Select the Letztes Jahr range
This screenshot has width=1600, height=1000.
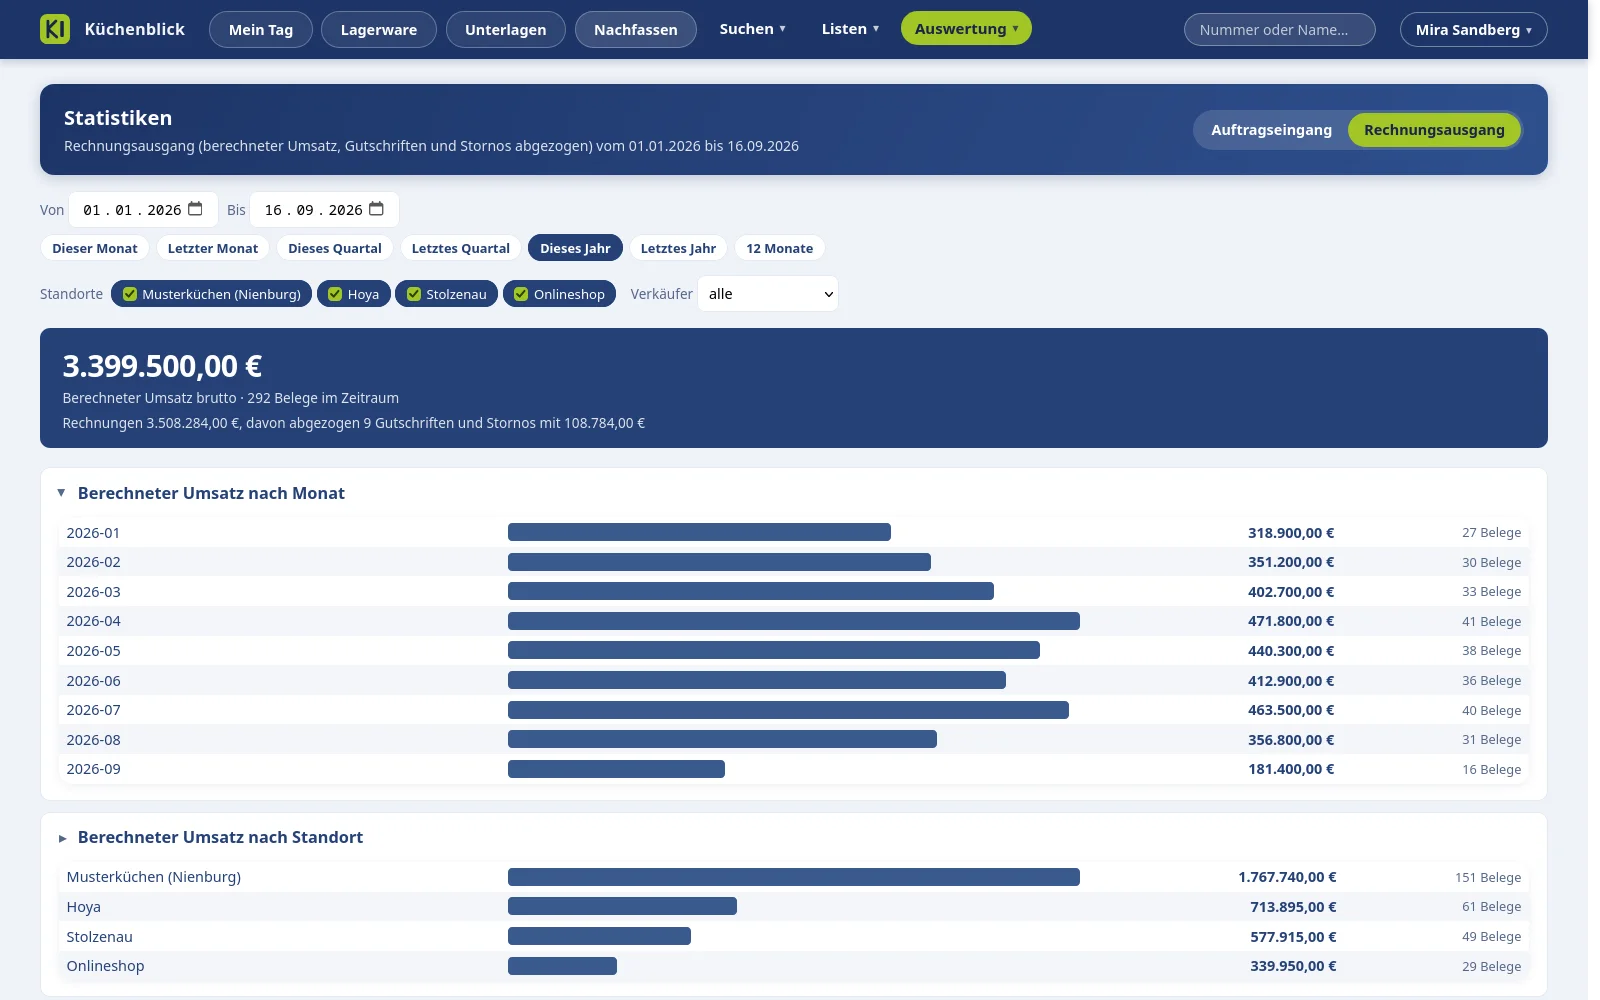678,248
